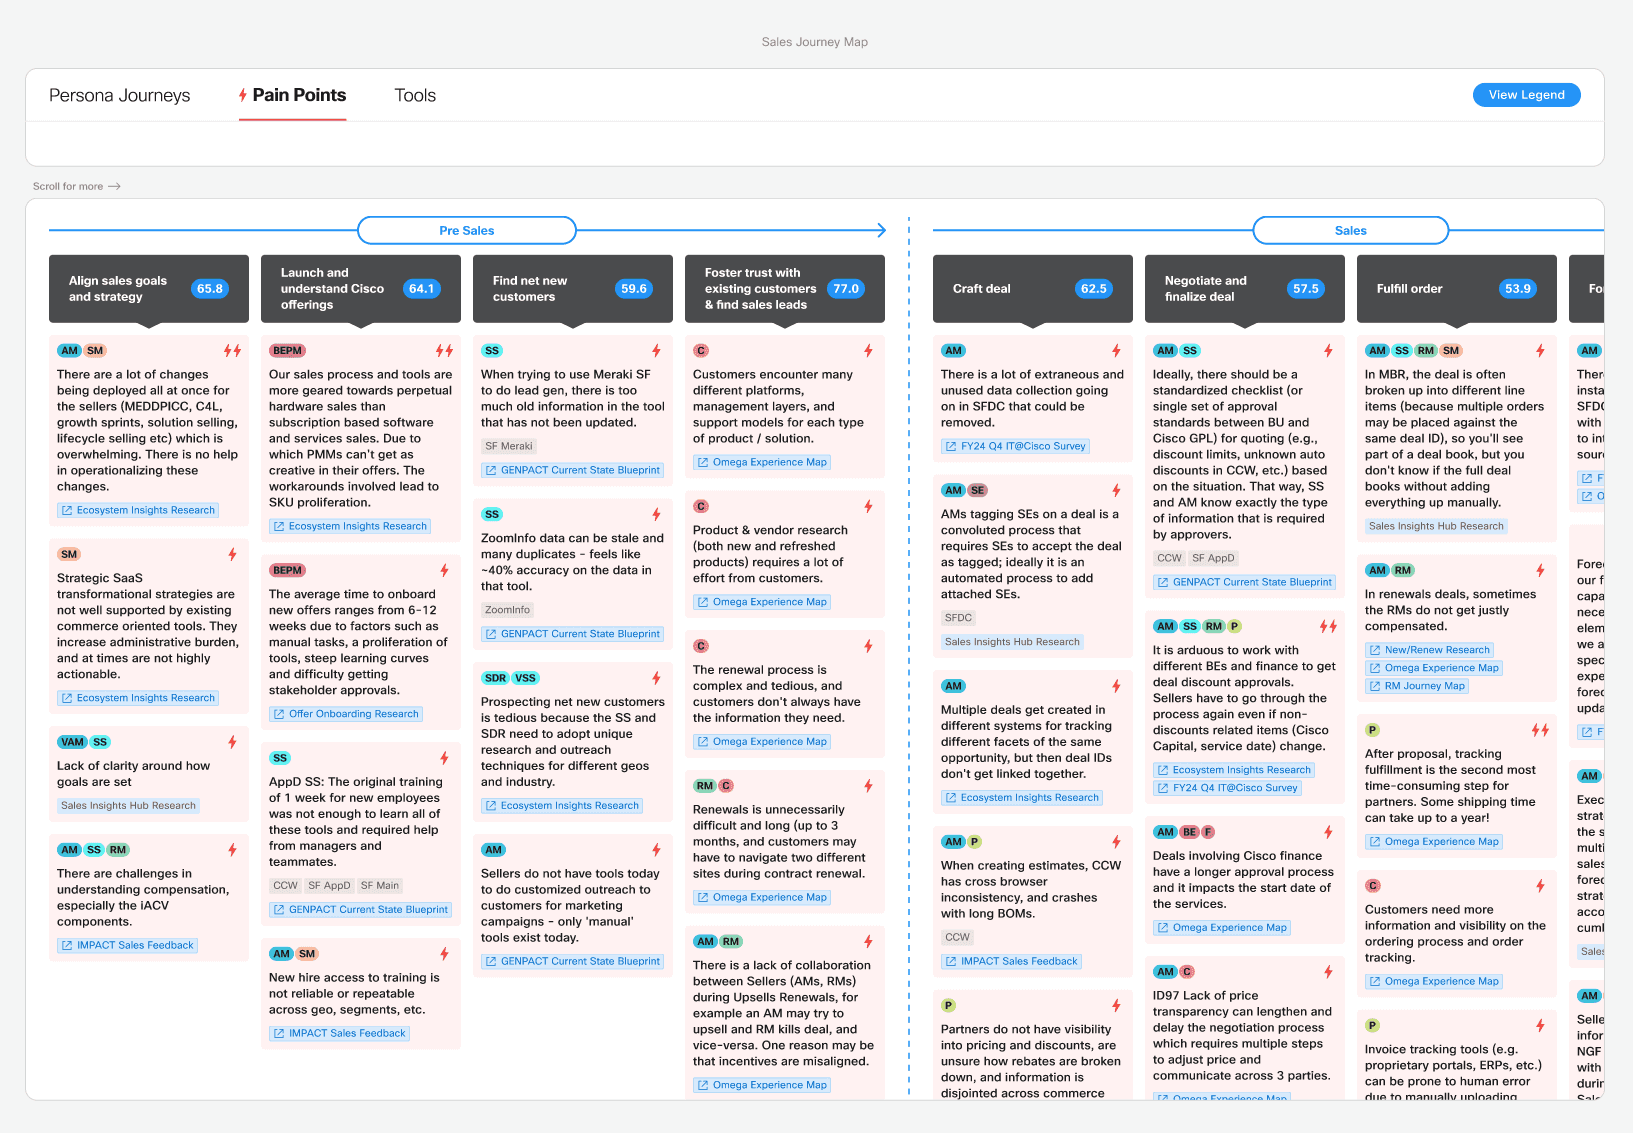
Task: Click the SDR persona badge on the prospecting card
Action: (494, 678)
